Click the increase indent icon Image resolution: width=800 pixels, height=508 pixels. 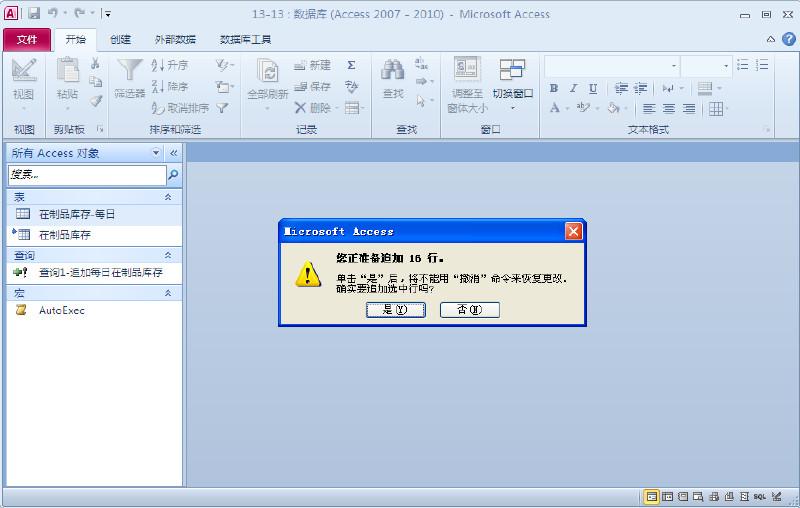tap(640, 88)
